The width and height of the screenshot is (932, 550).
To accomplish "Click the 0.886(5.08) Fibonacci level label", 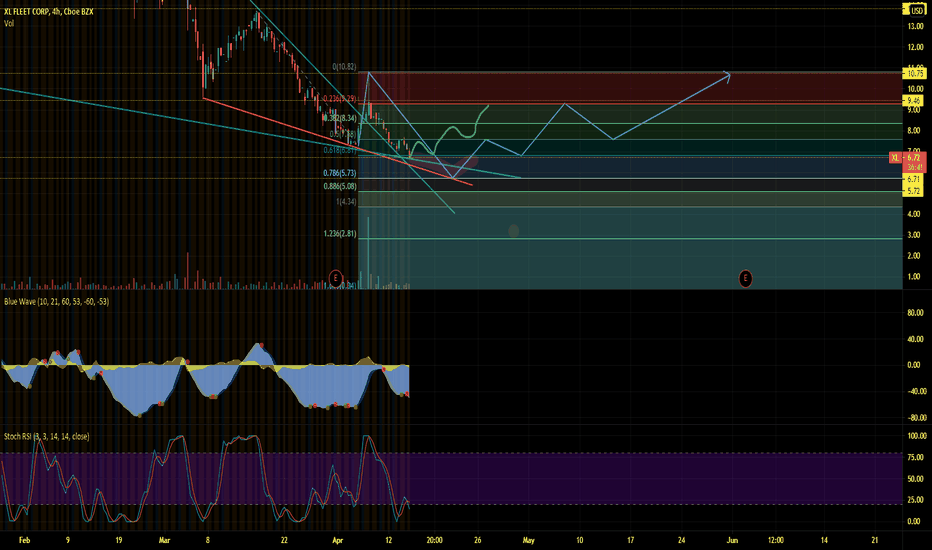I will 340,186.
